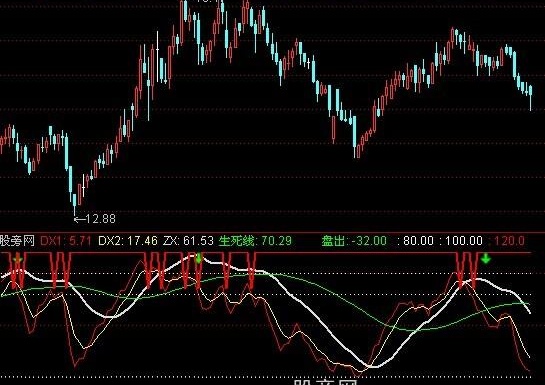Click the green down-arrow signal at far right
Image resolution: width=545 pixels, height=385 pixels.
tap(486, 259)
